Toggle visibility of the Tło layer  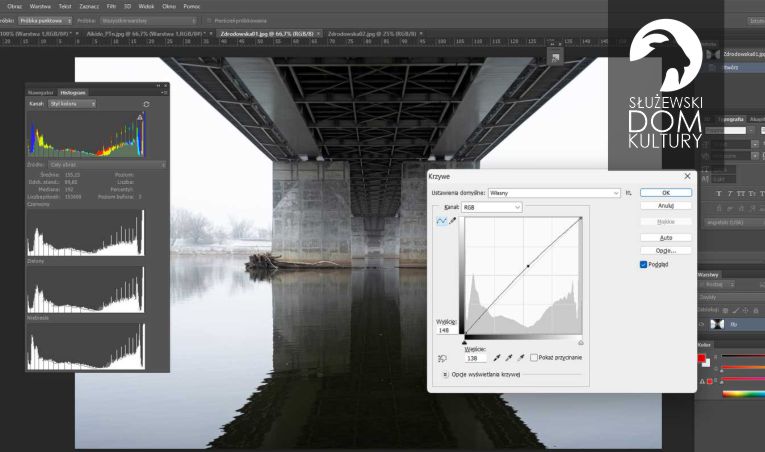tap(701, 325)
